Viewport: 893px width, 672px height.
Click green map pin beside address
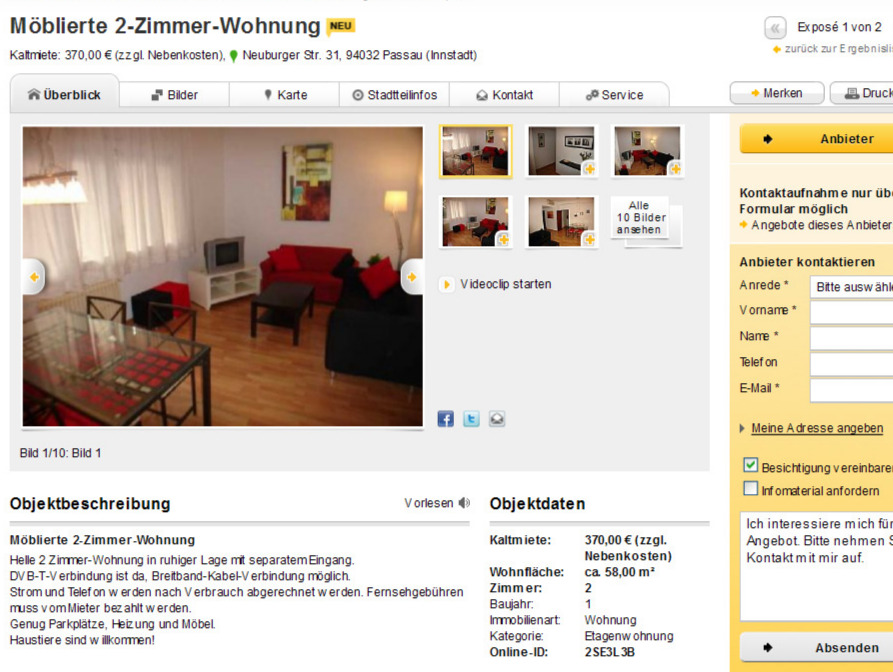coord(234,56)
